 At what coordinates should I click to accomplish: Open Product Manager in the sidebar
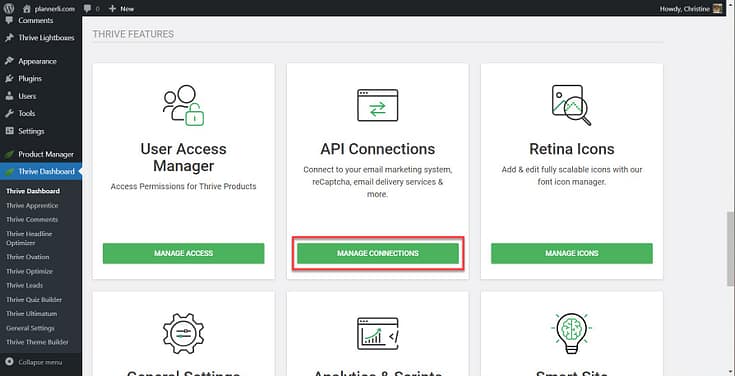click(x=46, y=154)
